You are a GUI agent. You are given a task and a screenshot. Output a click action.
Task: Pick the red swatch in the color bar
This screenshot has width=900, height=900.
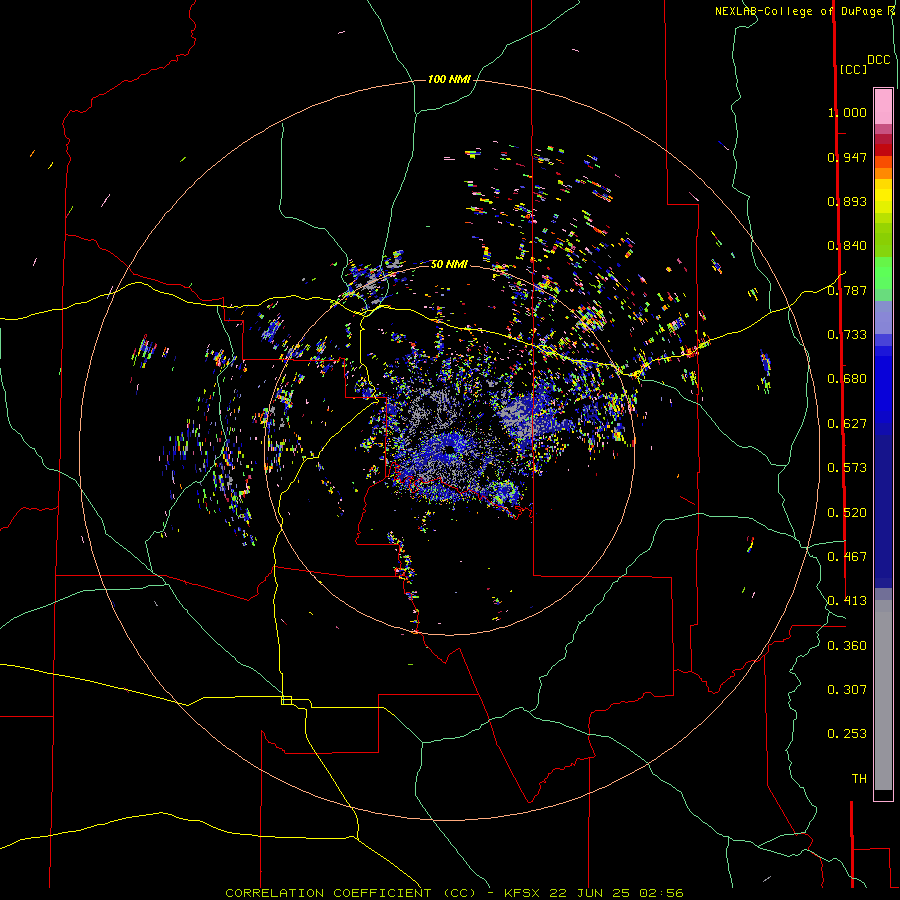pos(883,150)
